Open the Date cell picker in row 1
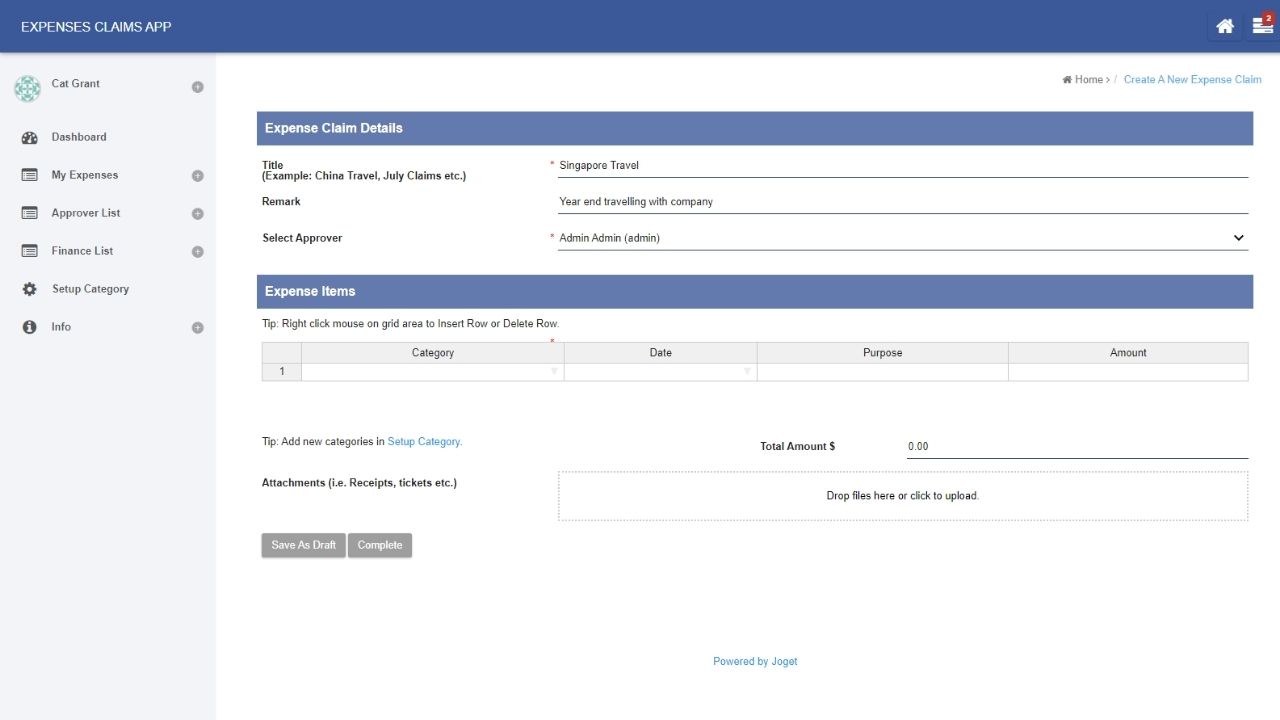1280x720 pixels. (746, 372)
